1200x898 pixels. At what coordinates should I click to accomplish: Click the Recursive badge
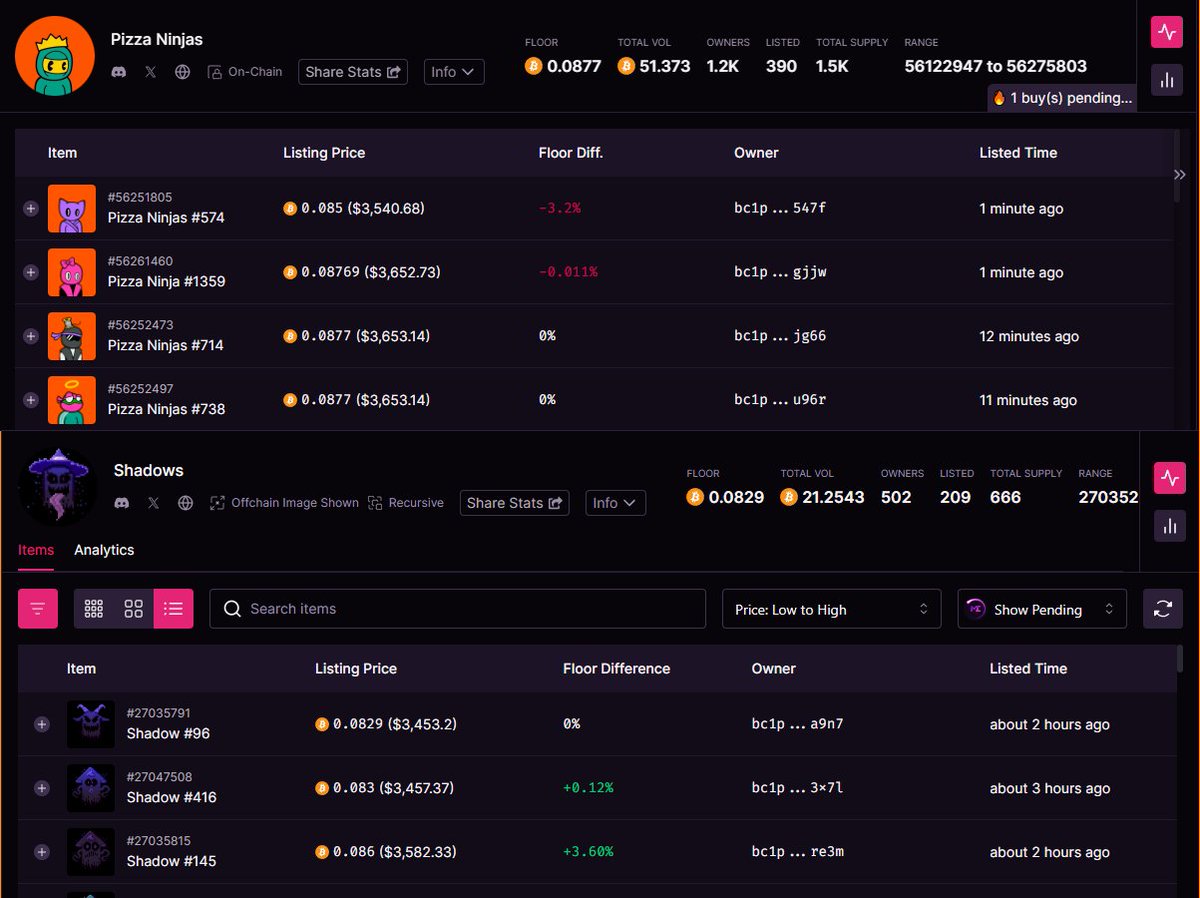(x=406, y=503)
